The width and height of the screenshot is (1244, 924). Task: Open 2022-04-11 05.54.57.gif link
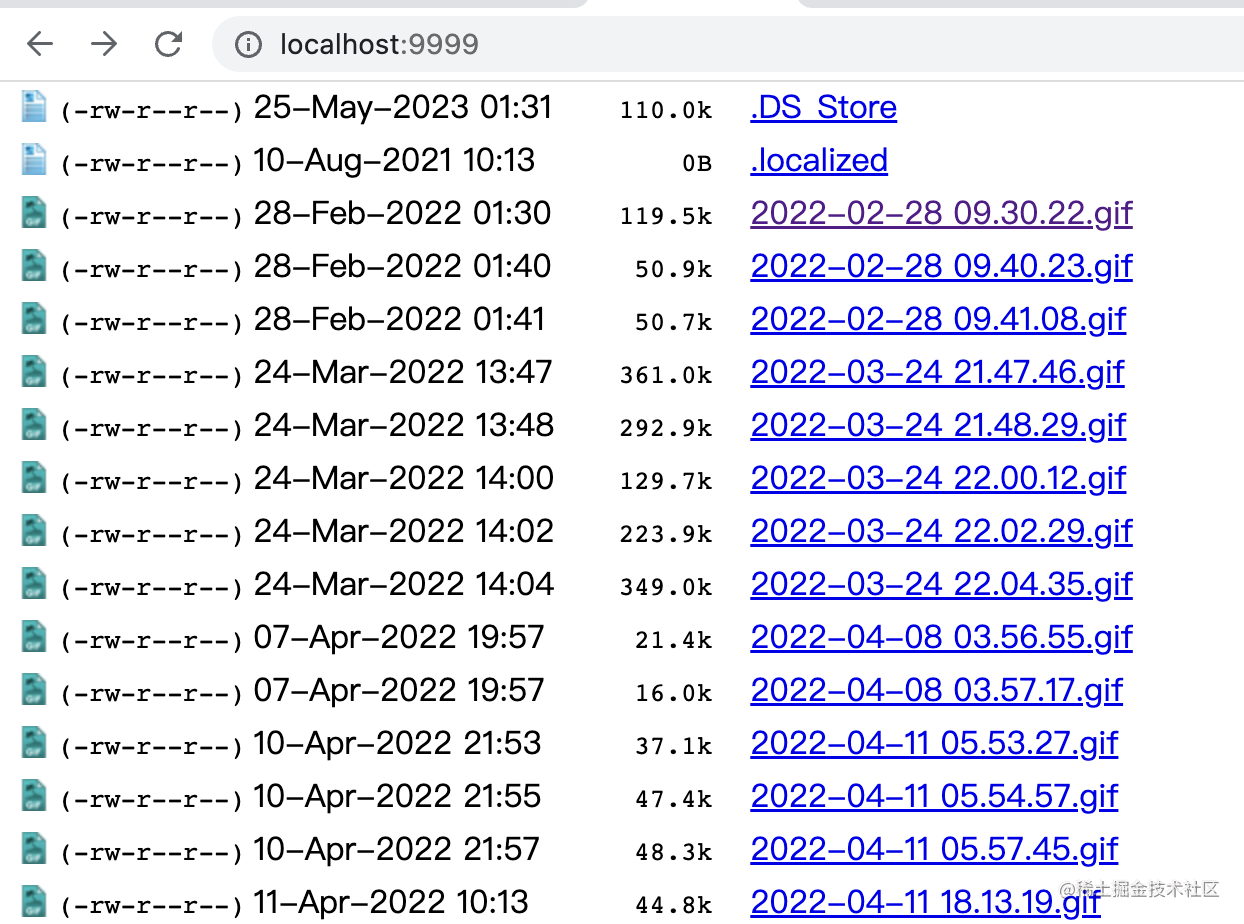click(933, 797)
